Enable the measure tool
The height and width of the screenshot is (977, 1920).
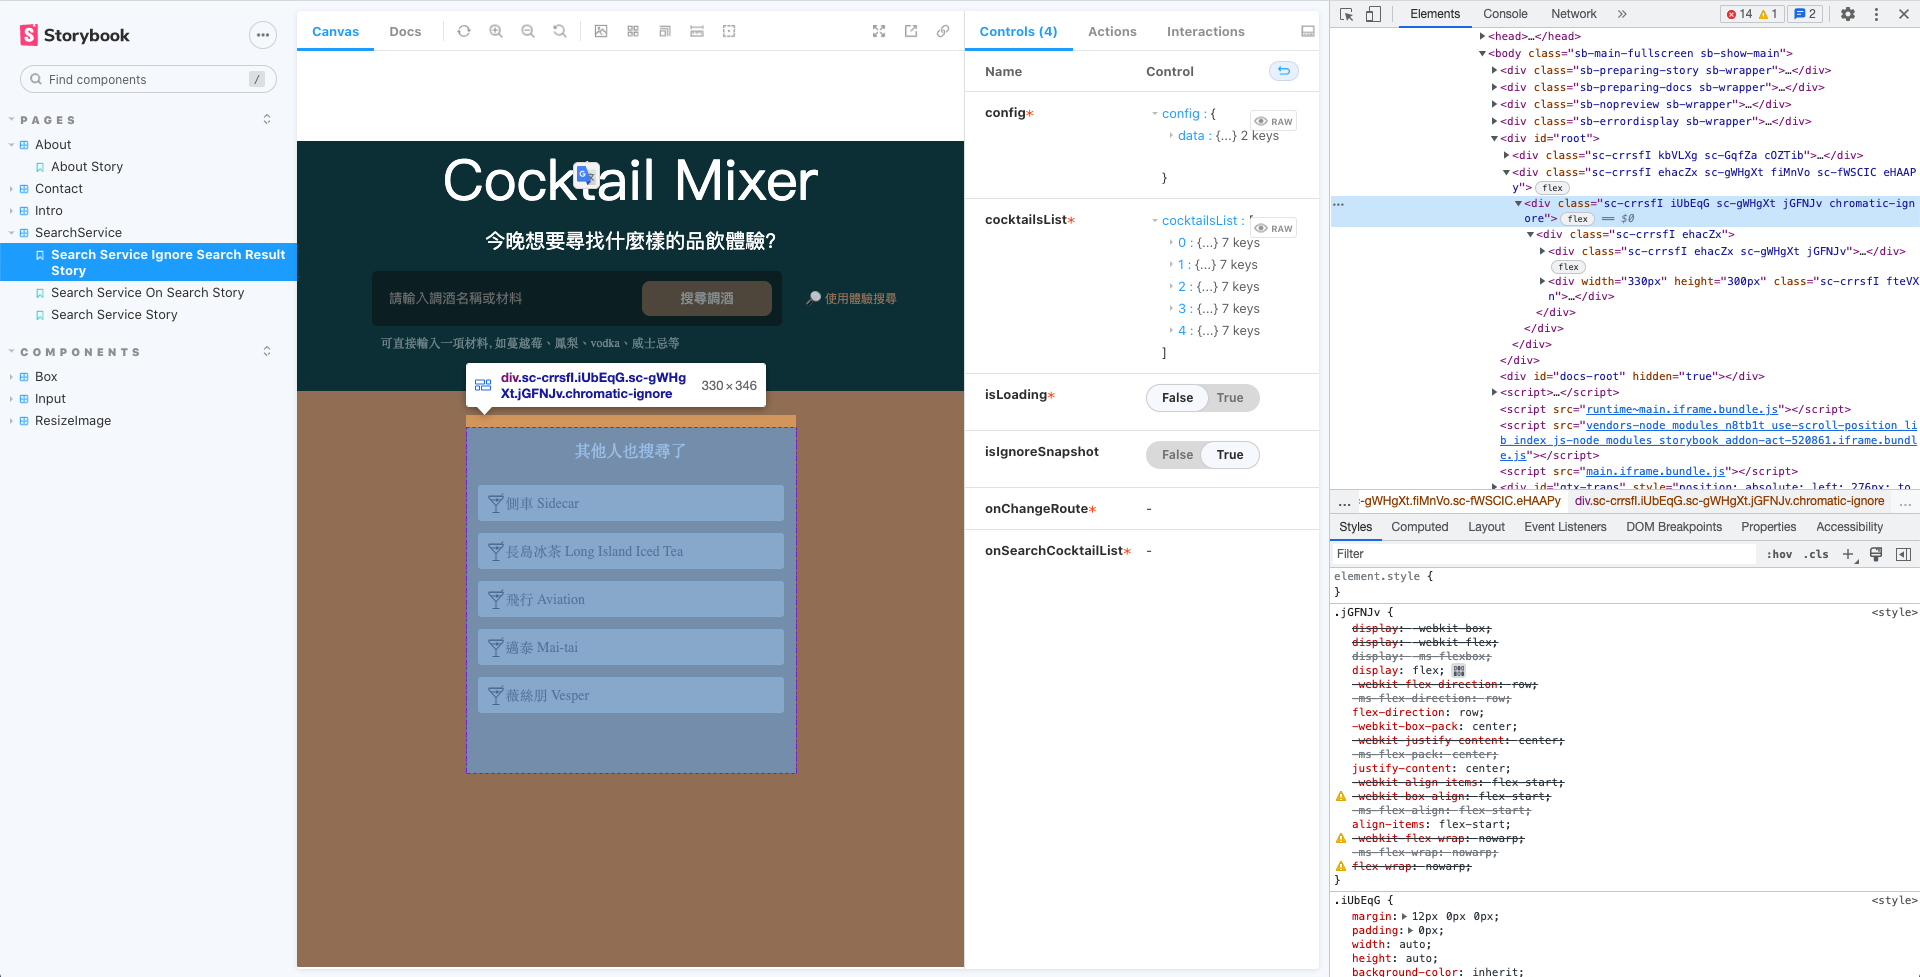point(697,31)
